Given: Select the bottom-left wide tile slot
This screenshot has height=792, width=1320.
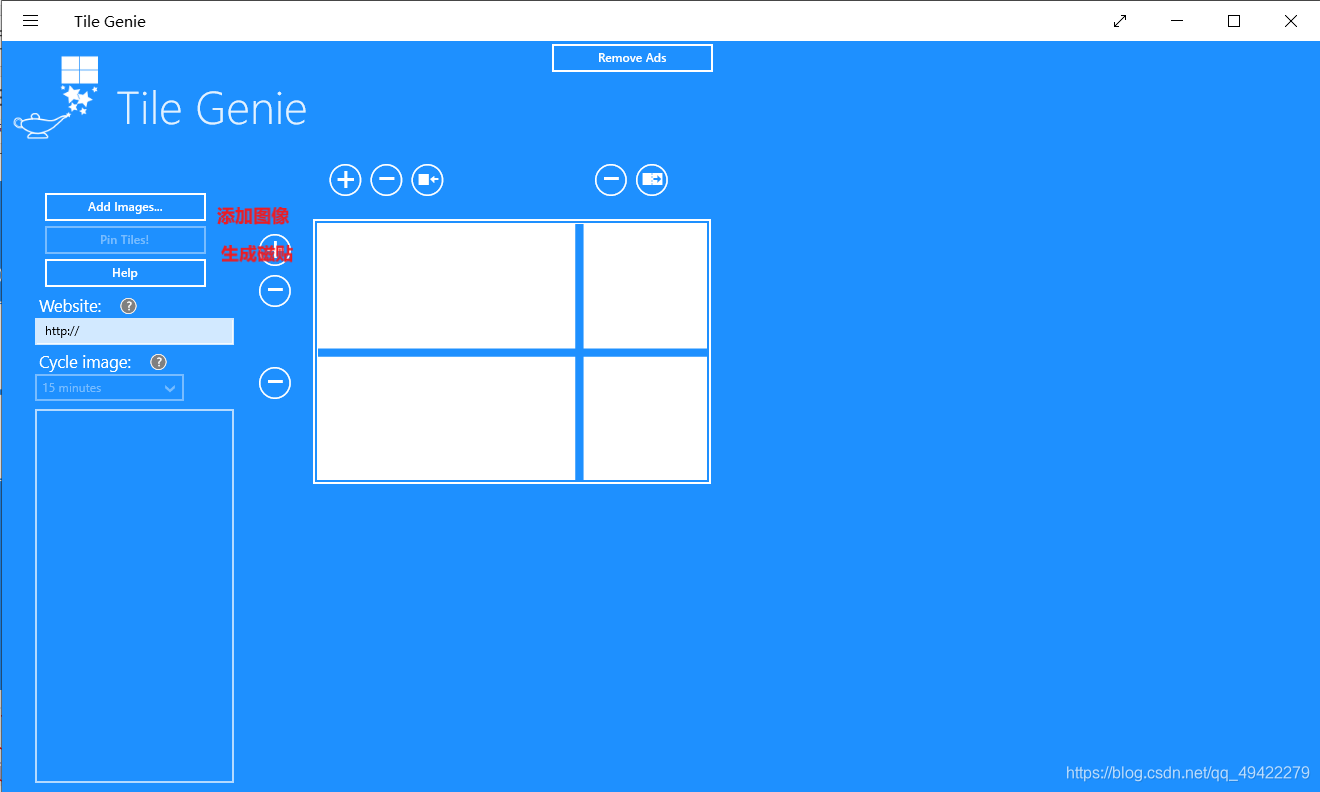Looking at the screenshot, I should (x=446, y=418).
